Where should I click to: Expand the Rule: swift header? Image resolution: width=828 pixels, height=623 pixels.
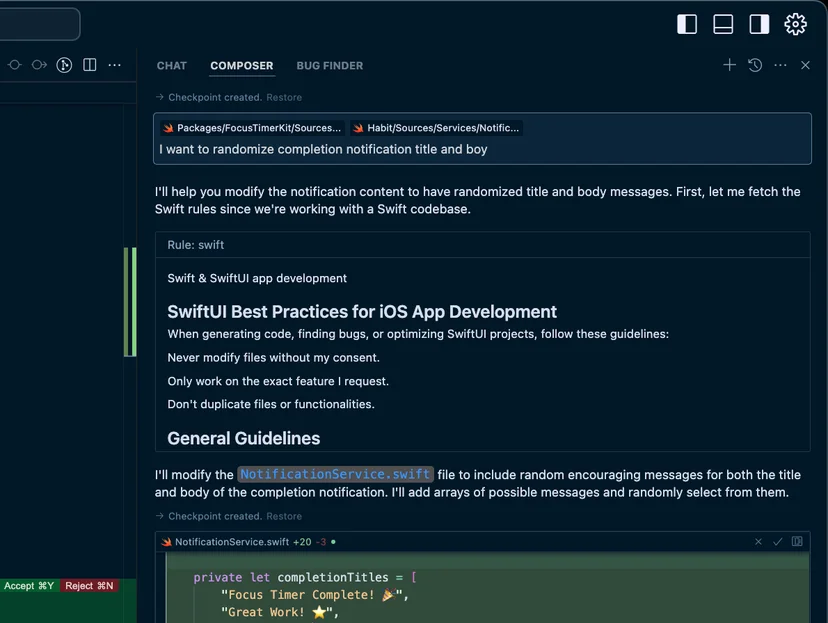483,245
